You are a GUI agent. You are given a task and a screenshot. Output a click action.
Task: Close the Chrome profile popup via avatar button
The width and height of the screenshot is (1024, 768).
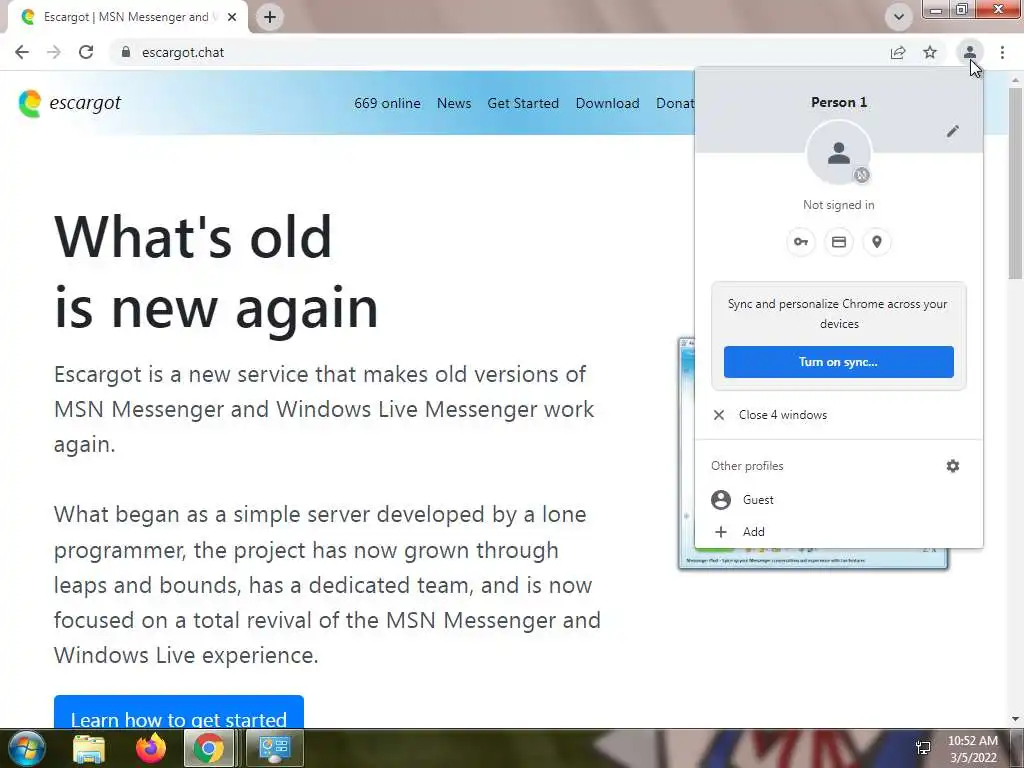point(970,52)
